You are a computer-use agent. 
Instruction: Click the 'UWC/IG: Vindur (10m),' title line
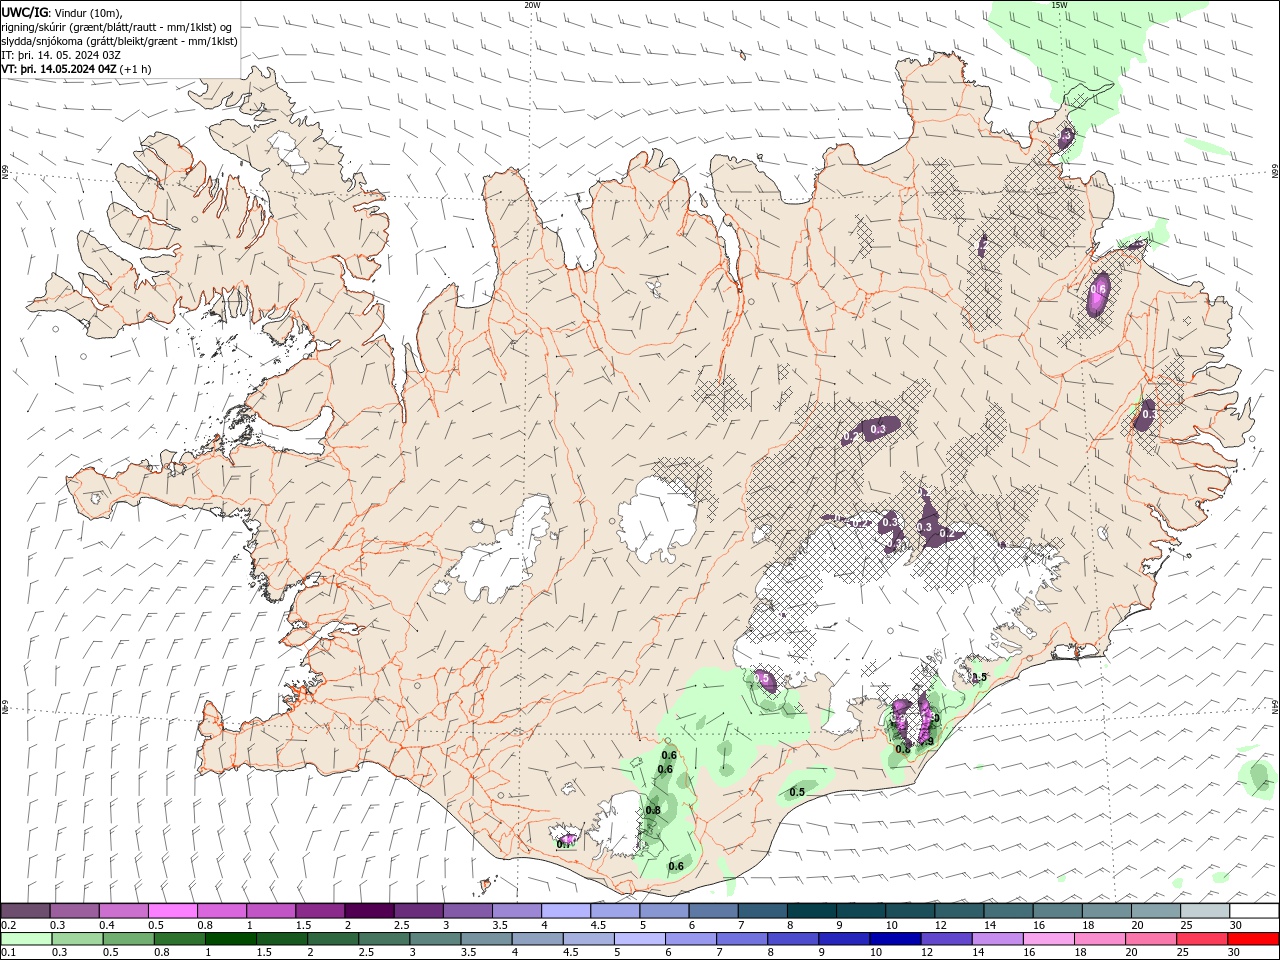click(61, 12)
